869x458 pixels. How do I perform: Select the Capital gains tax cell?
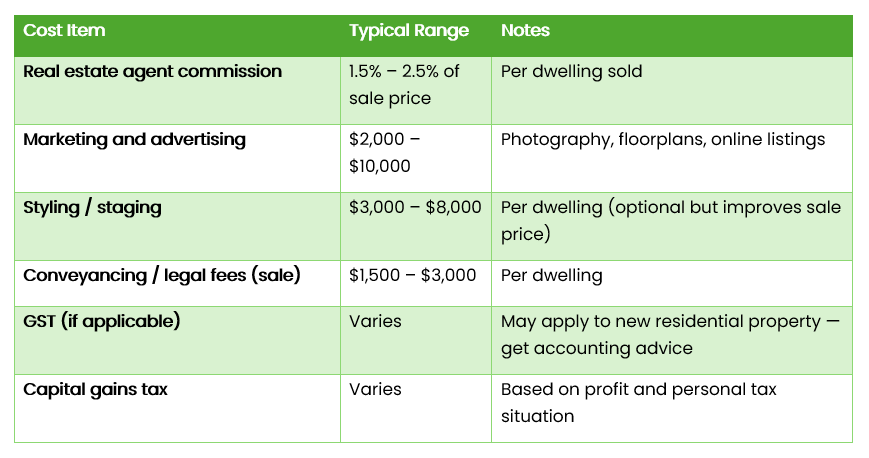point(95,390)
